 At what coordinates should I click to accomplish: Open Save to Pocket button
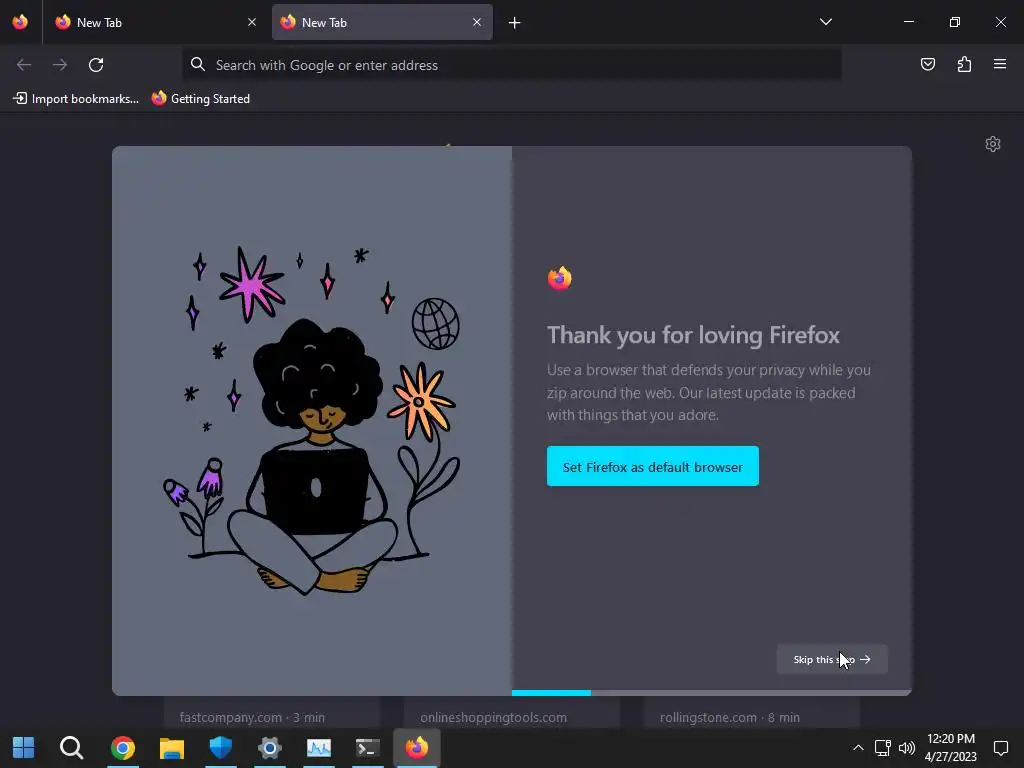tap(928, 64)
